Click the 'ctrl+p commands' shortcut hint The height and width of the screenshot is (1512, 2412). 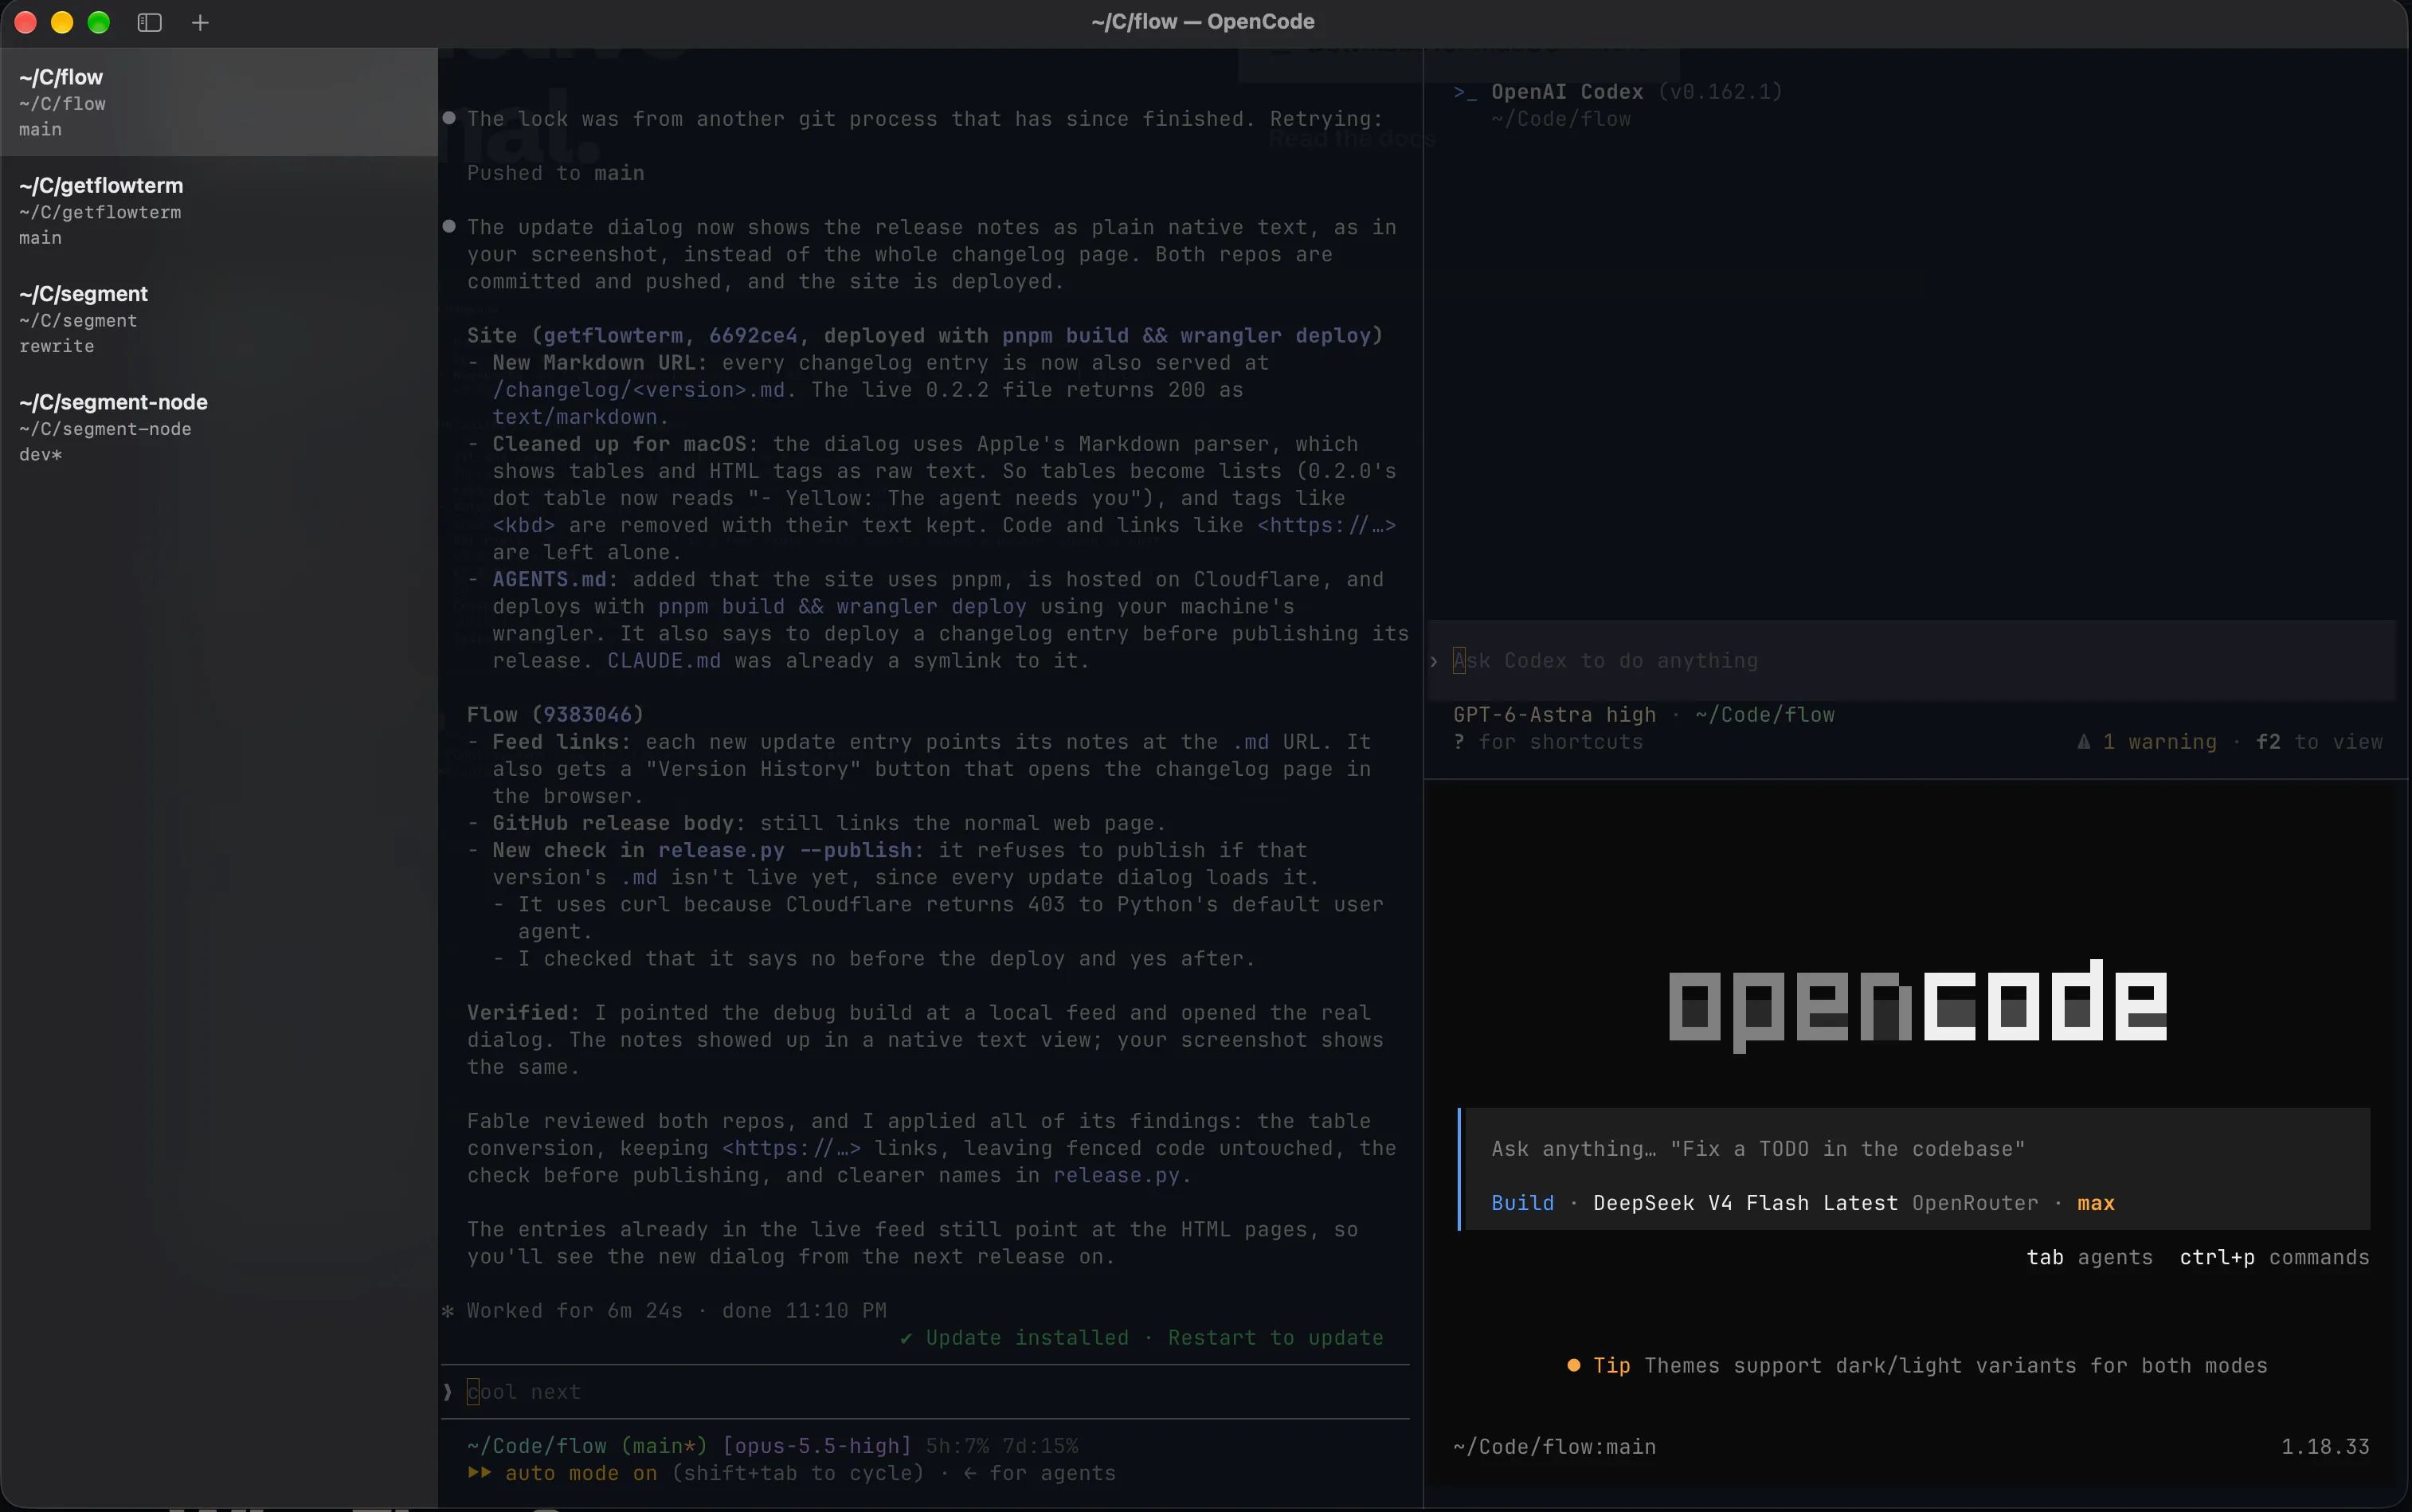[2274, 1257]
